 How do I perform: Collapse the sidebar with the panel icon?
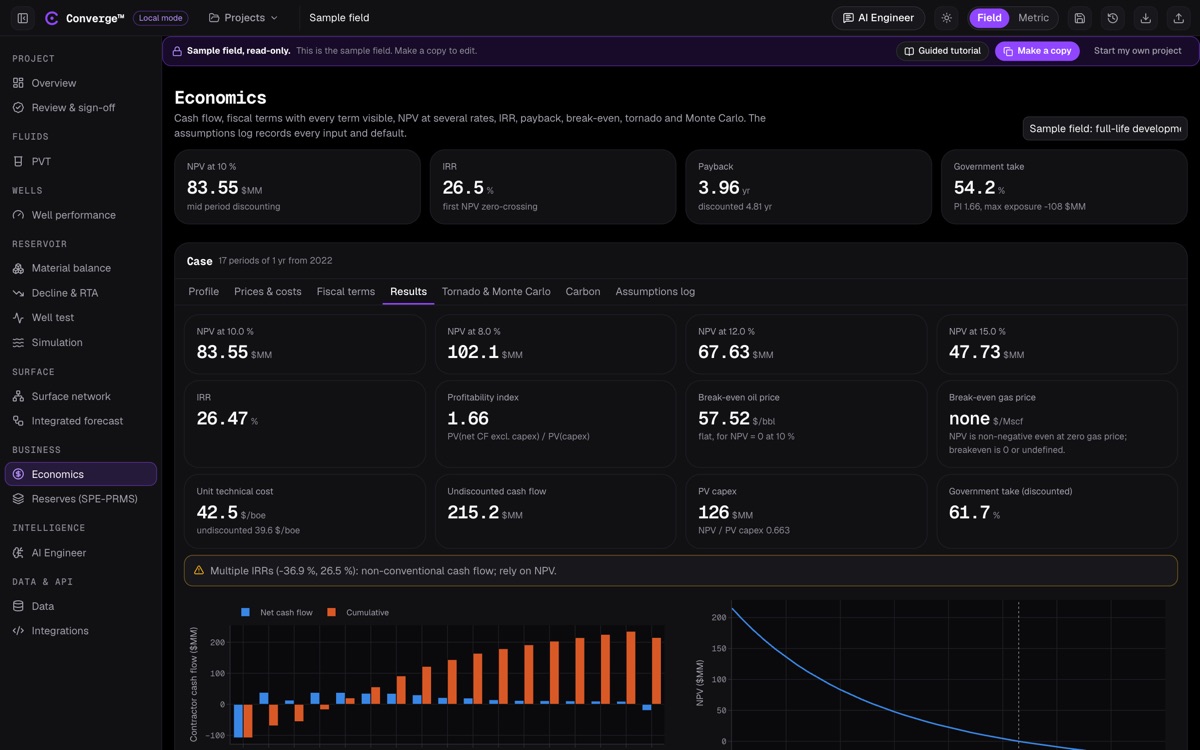click(23, 18)
